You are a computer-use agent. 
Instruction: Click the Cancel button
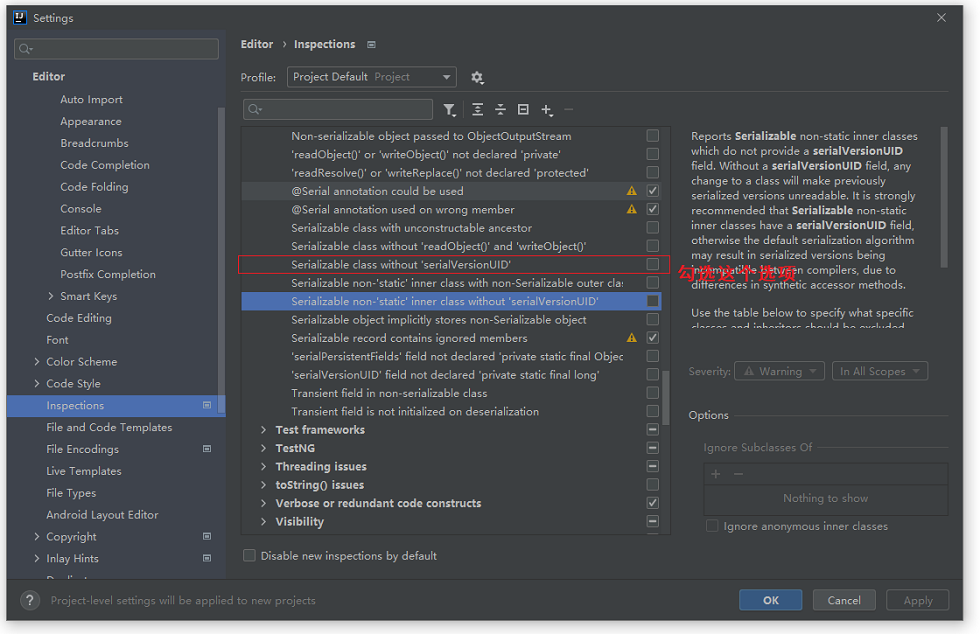coord(844,600)
